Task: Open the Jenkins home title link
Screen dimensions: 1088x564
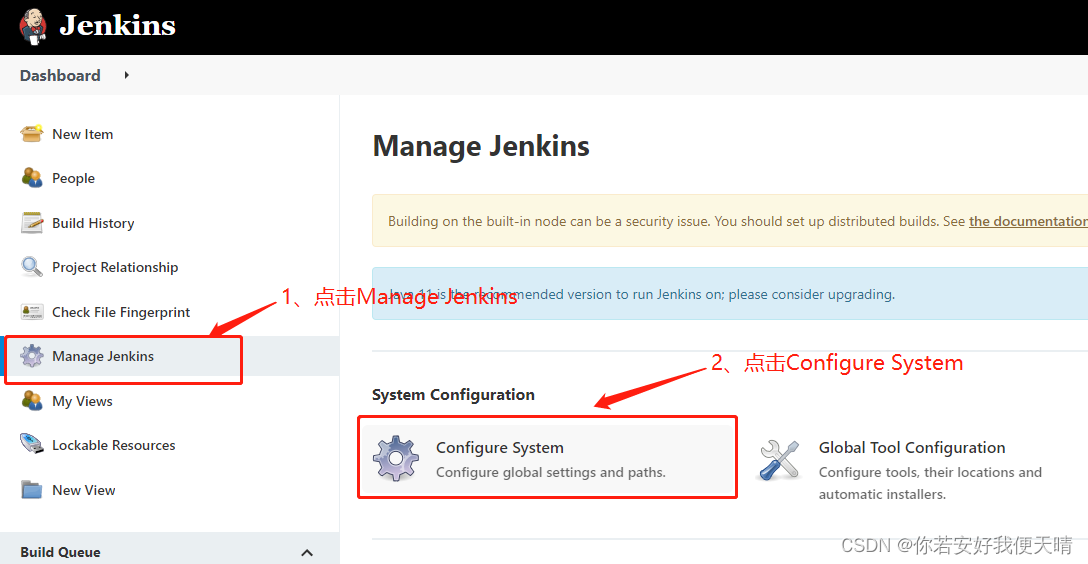Action: coord(117,26)
